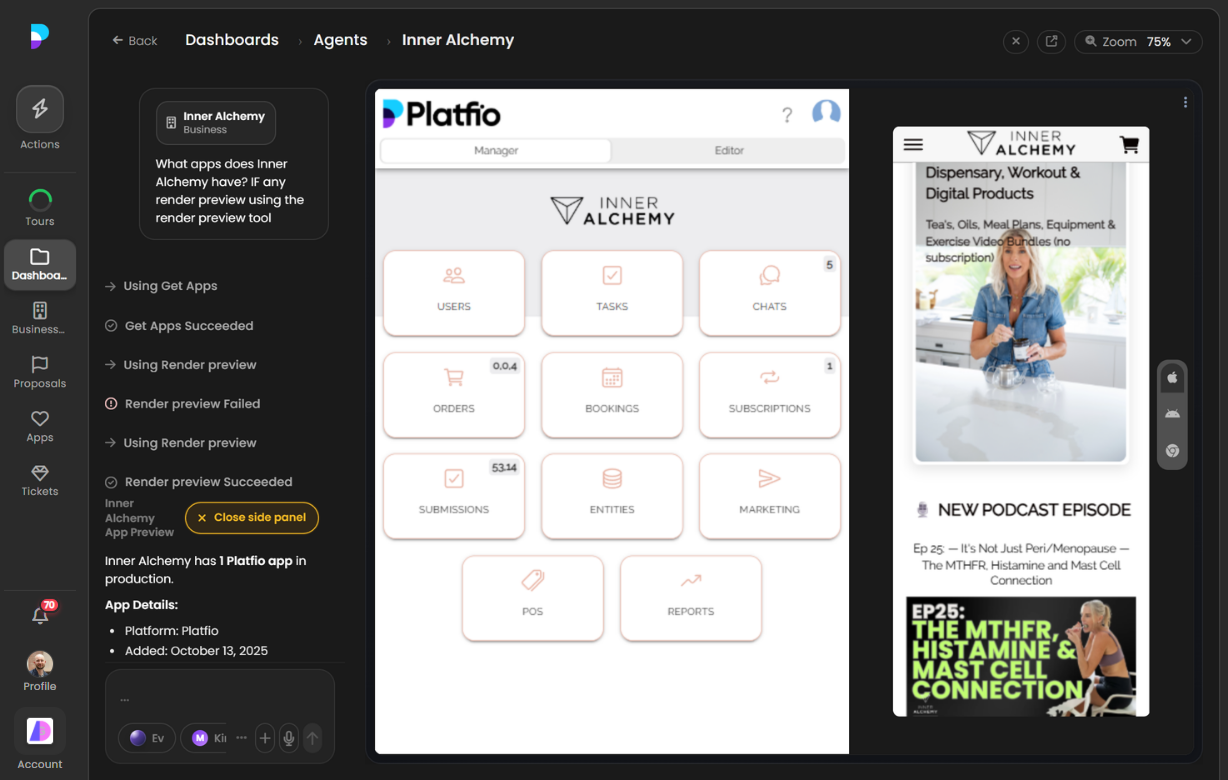The height and width of the screenshot is (780, 1228).
Task: Go to Agents breadcrumb
Action: [x=340, y=40]
